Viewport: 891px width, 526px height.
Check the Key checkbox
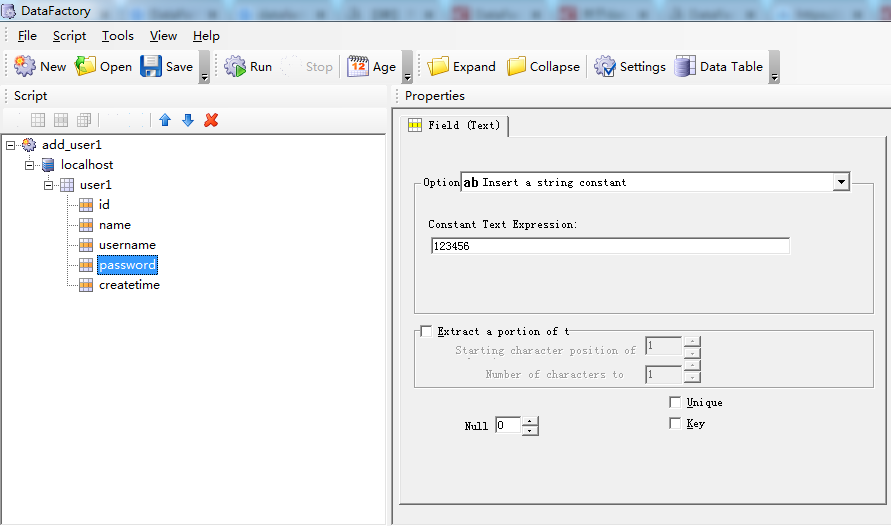click(675, 423)
